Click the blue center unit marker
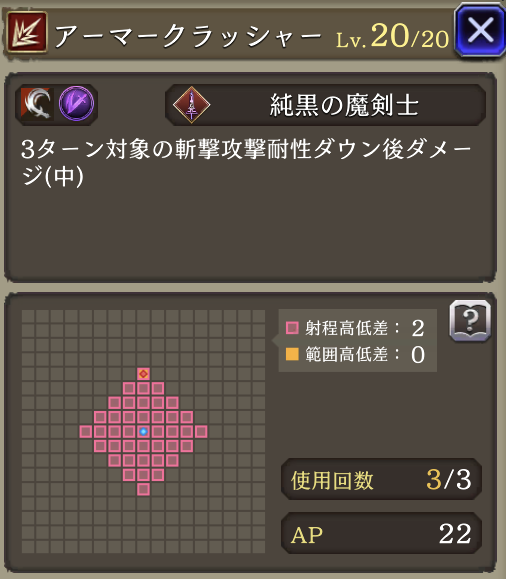The image size is (506, 579). 143,431
